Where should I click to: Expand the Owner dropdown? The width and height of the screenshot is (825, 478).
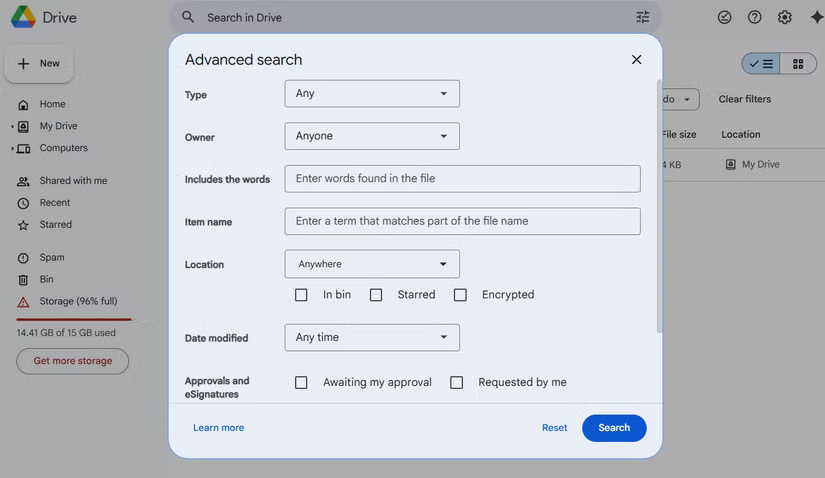[x=372, y=136]
